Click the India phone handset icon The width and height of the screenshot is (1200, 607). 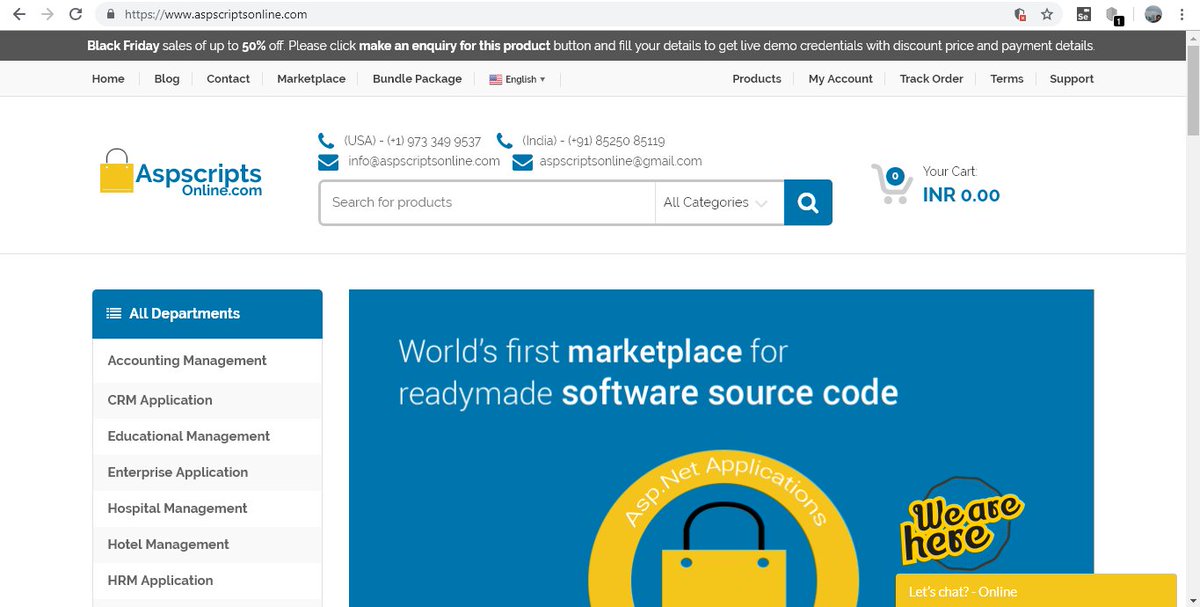pyautogui.click(x=505, y=141)
